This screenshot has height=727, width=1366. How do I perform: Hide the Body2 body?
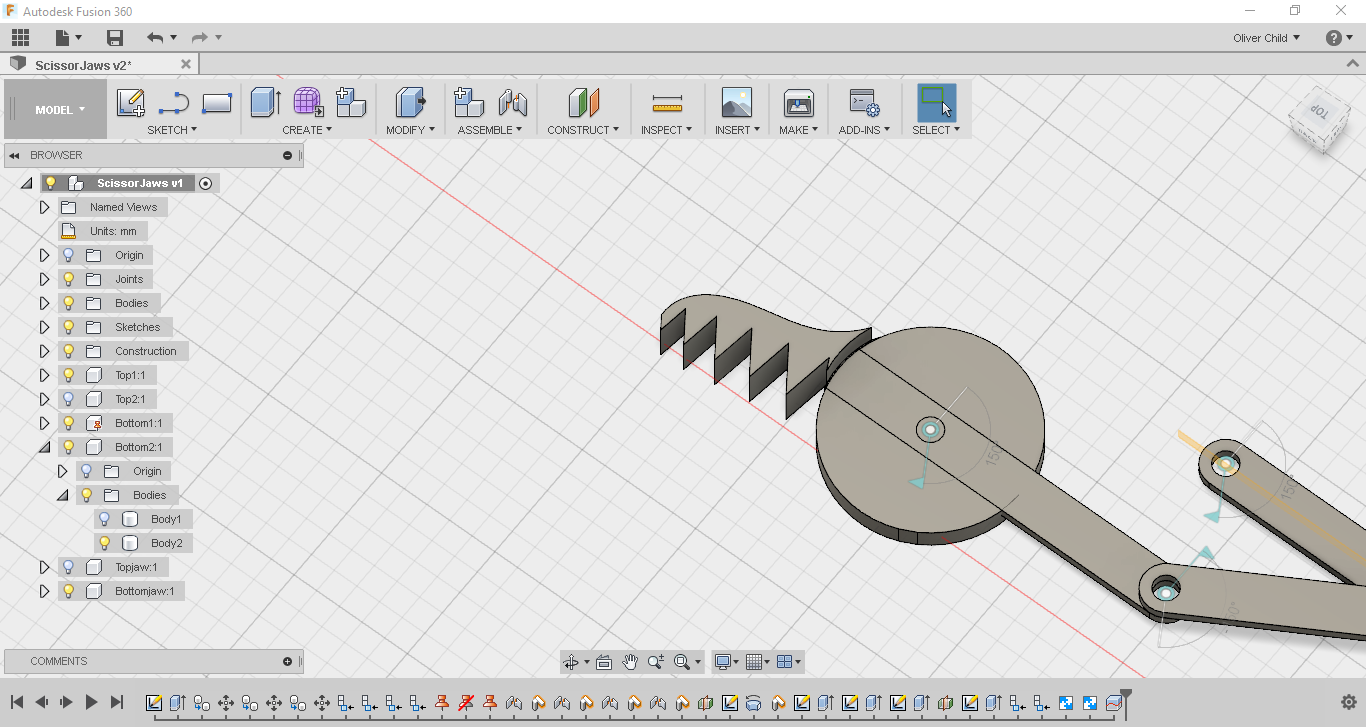104,543
